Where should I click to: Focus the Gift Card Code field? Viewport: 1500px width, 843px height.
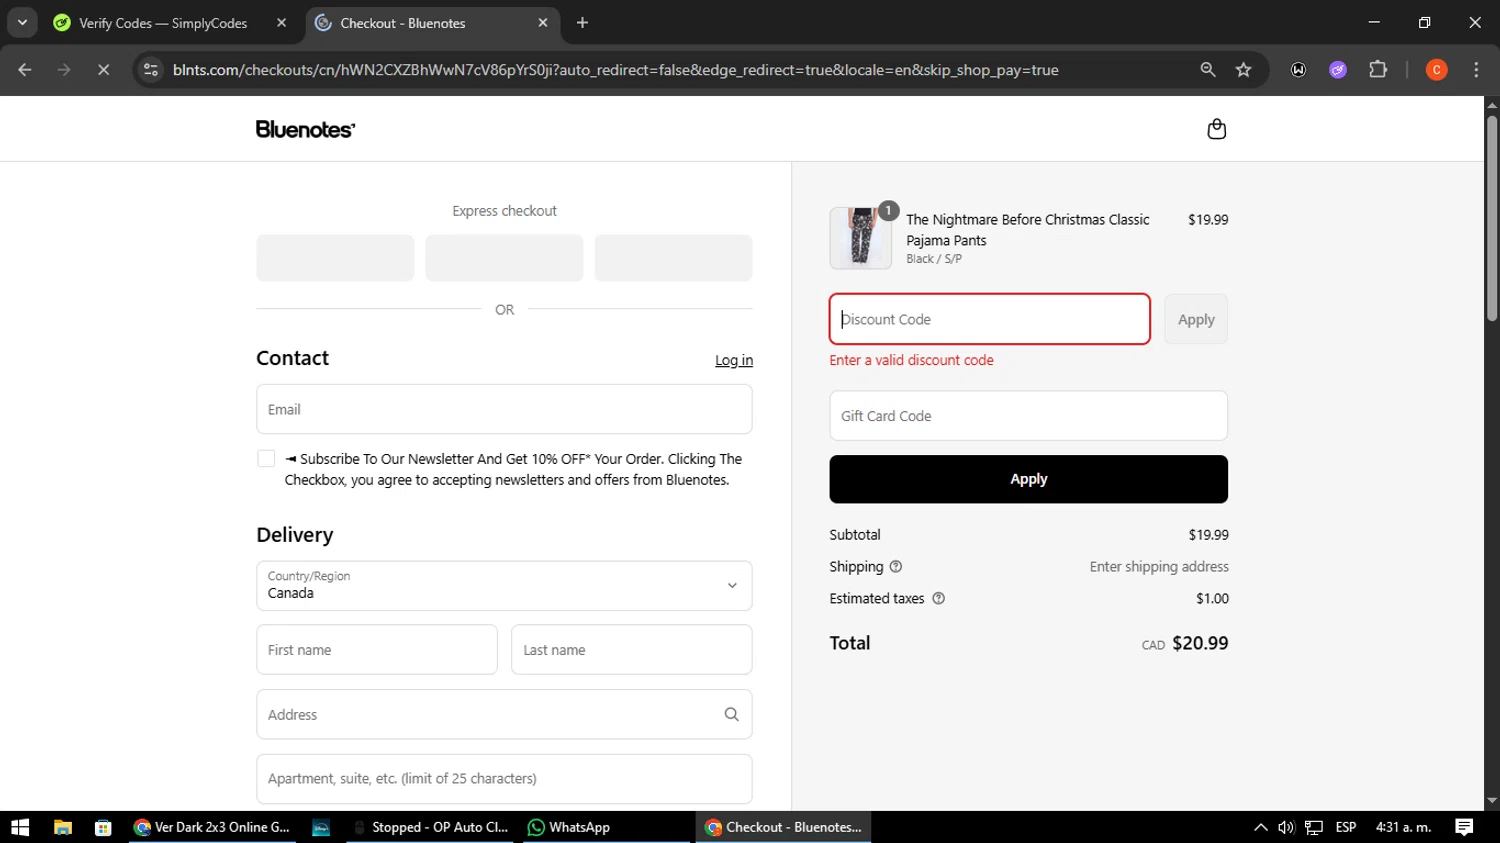coord(1028,415)
